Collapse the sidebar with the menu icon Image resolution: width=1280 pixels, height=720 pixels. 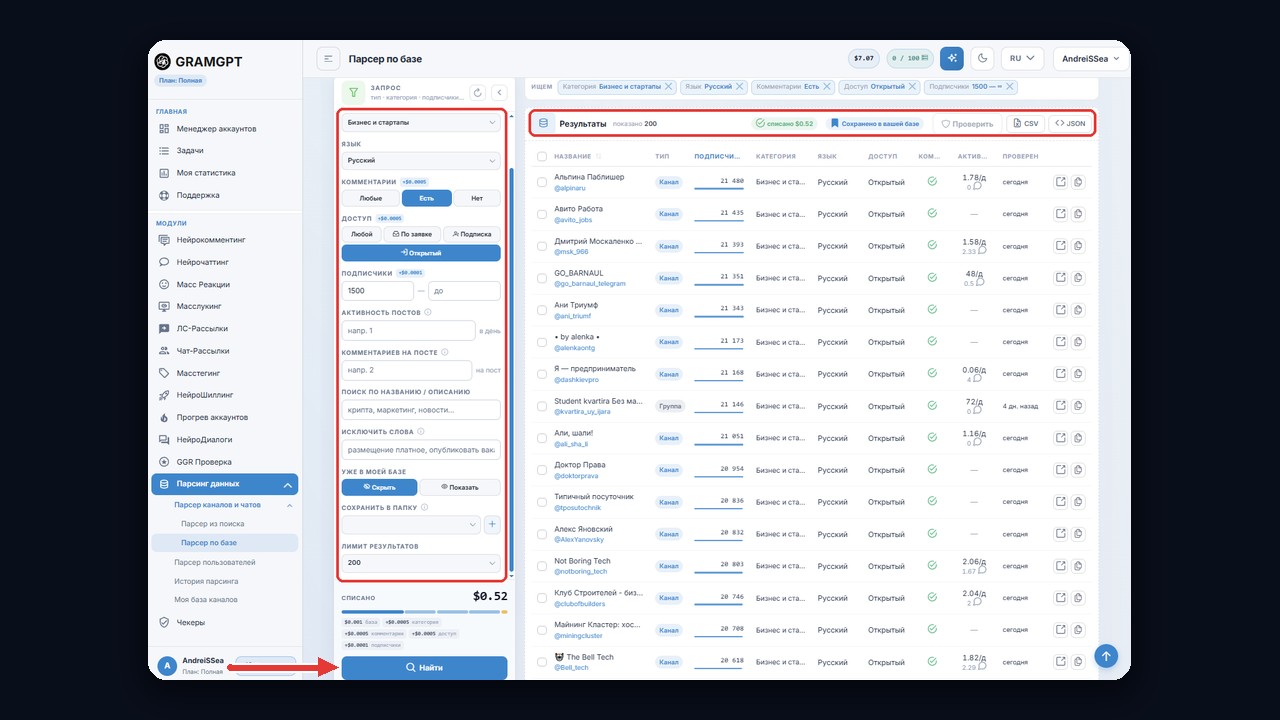tap(328, 59)
